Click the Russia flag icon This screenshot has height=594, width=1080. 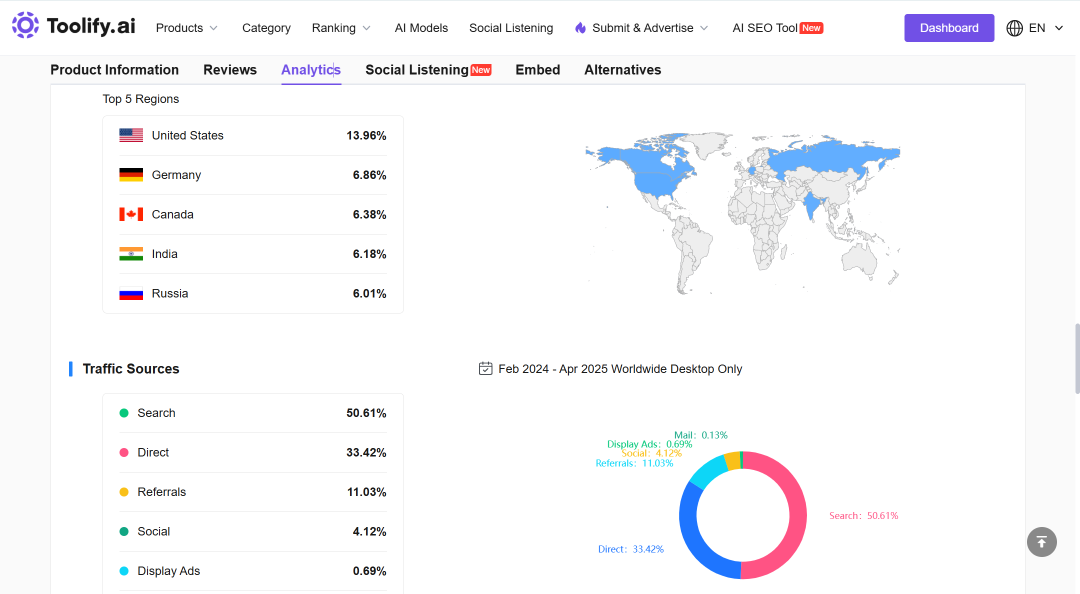point(131,294)
